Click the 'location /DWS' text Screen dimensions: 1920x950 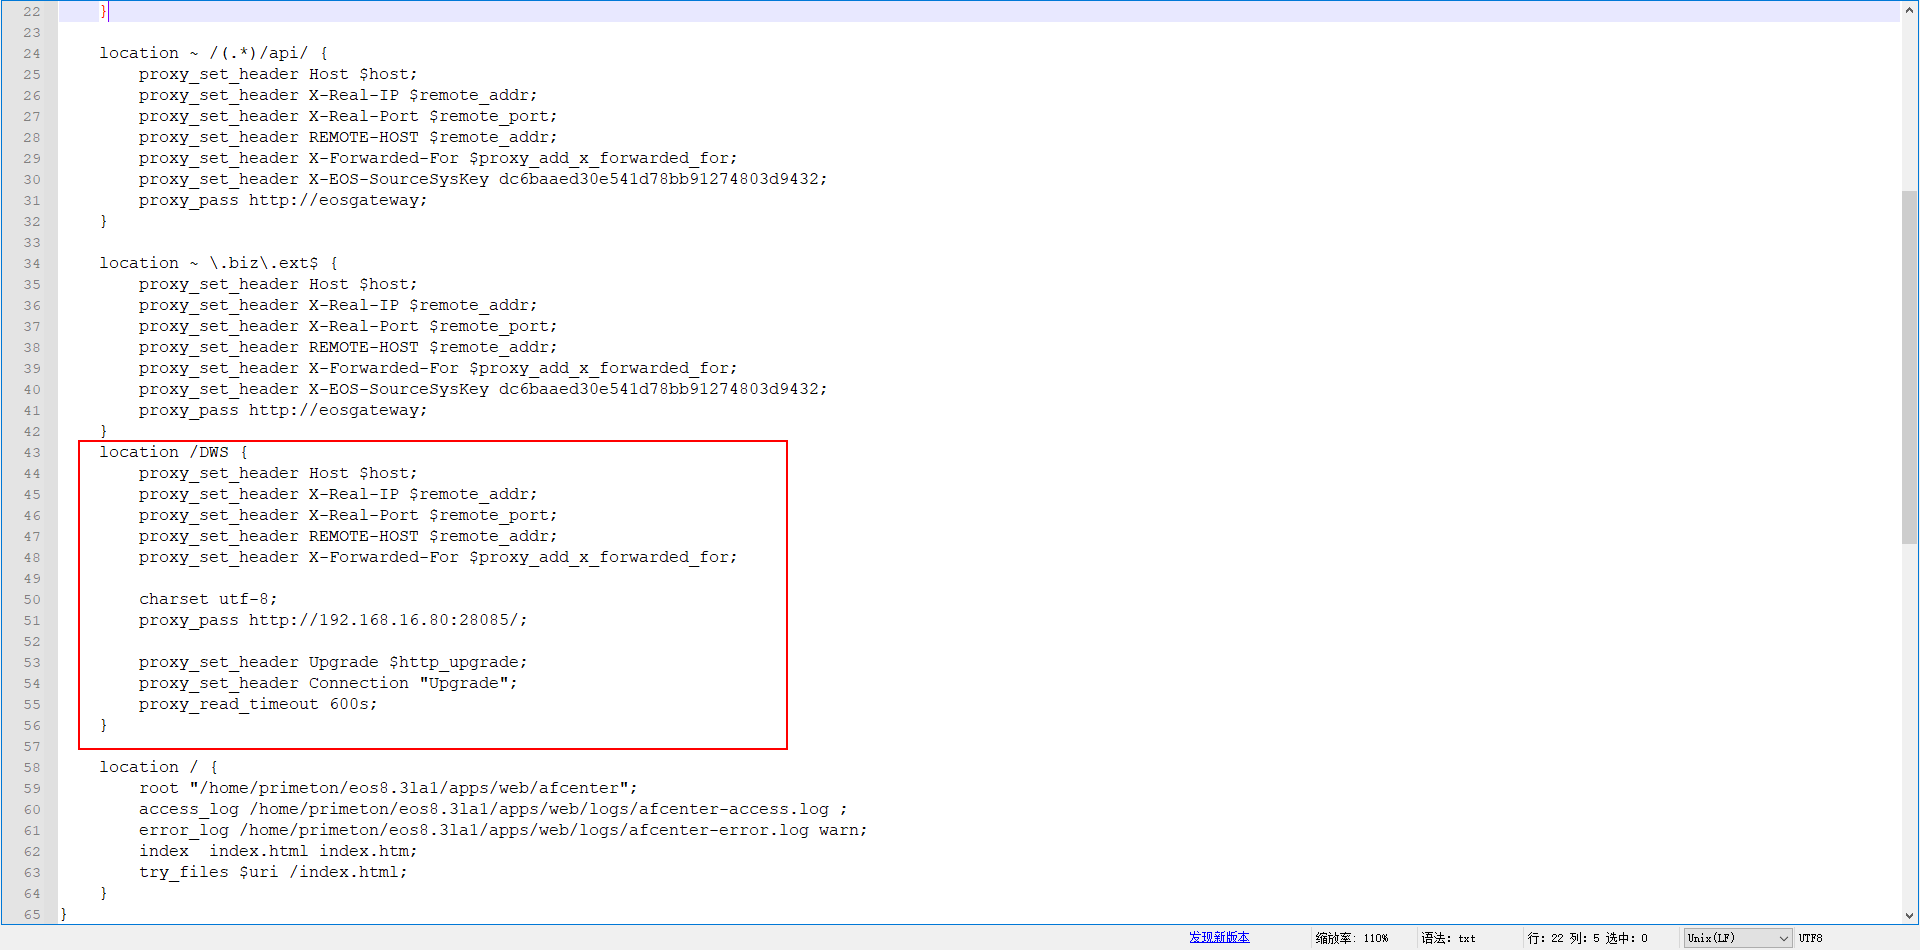[x=172, y=452]
